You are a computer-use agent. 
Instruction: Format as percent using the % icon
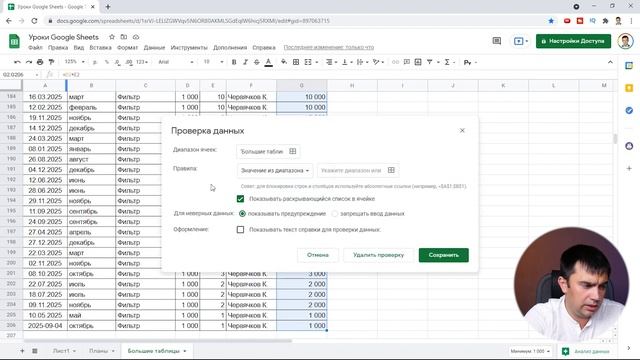point(107,62)
